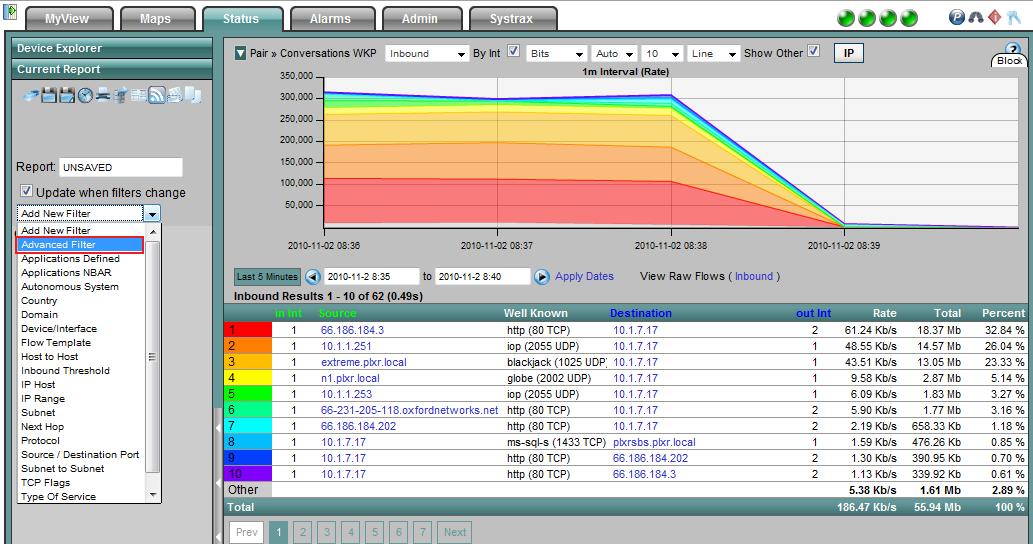This screenshot has height=544, width=1033.
Task: Click the Next page button
Action: [455, 532]
